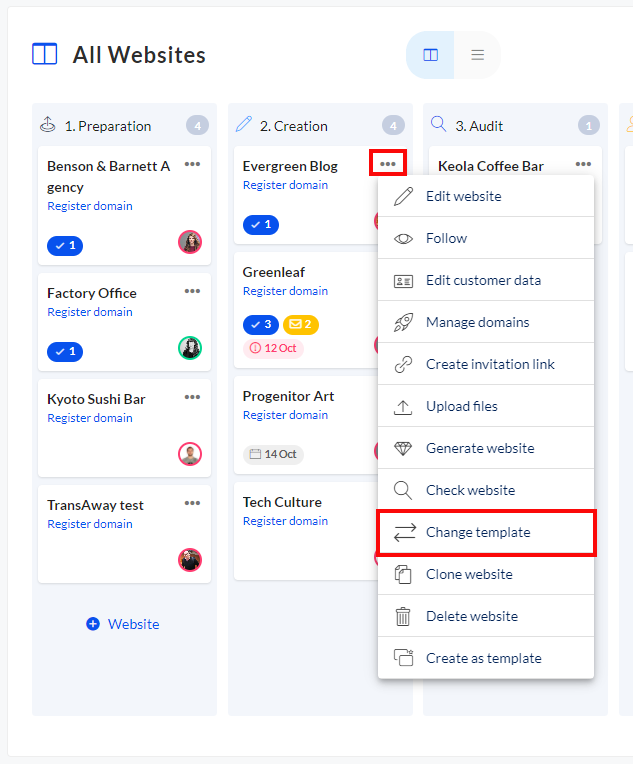Screen dimensions: 633x764
Task: Open Kyoto Sushi Bar three-dot menu
Action: point(192,397)
